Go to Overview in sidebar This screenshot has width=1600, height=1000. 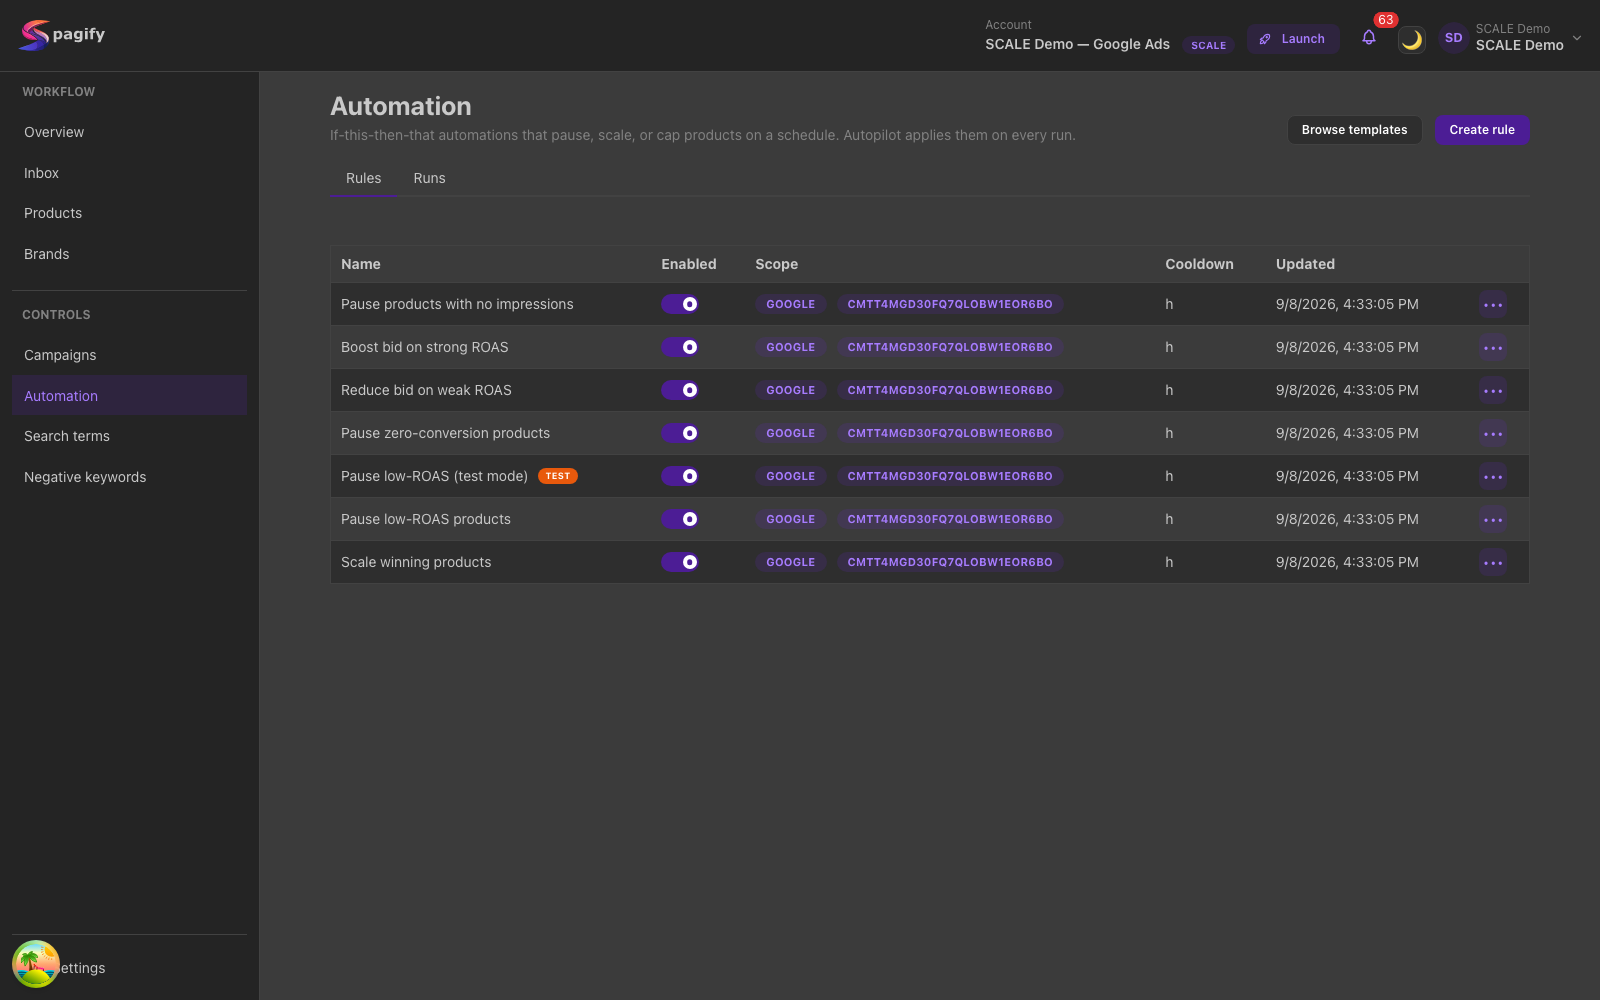pyautogui.click(x=129, y=132)
